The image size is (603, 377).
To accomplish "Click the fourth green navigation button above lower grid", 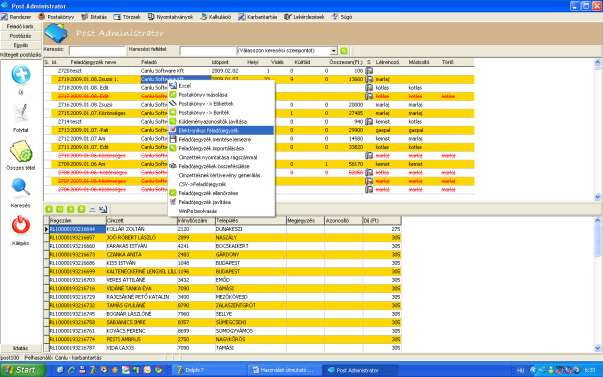I will tap(81, 209).
